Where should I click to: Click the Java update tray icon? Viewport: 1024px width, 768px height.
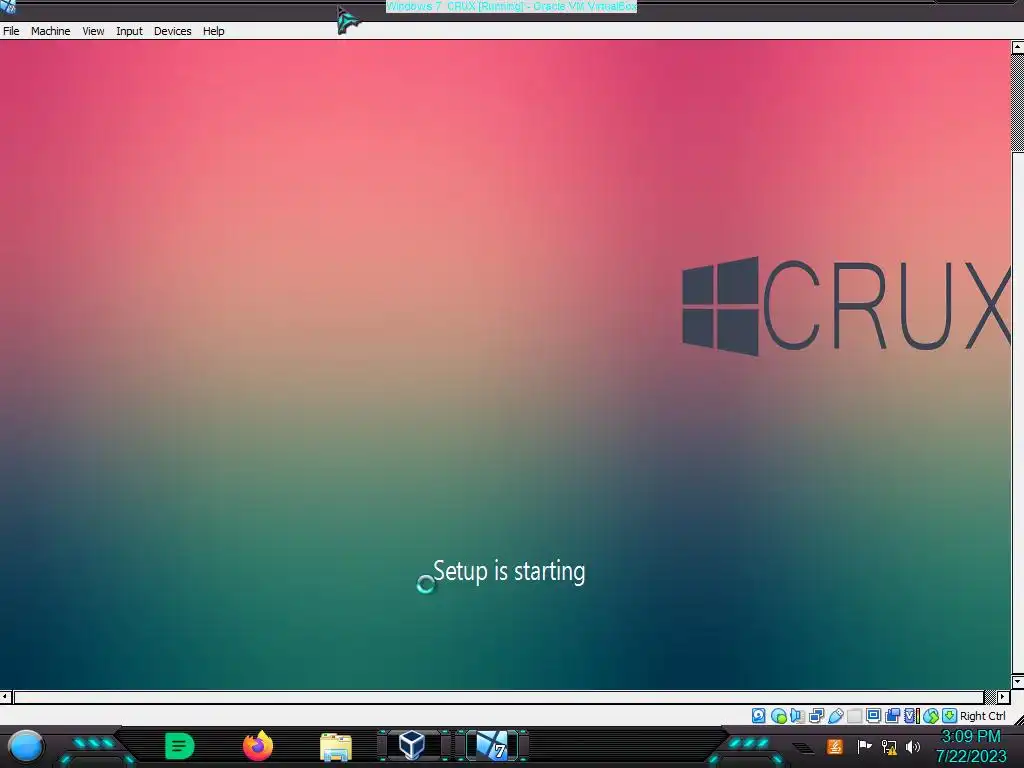(x=834, y=746)
